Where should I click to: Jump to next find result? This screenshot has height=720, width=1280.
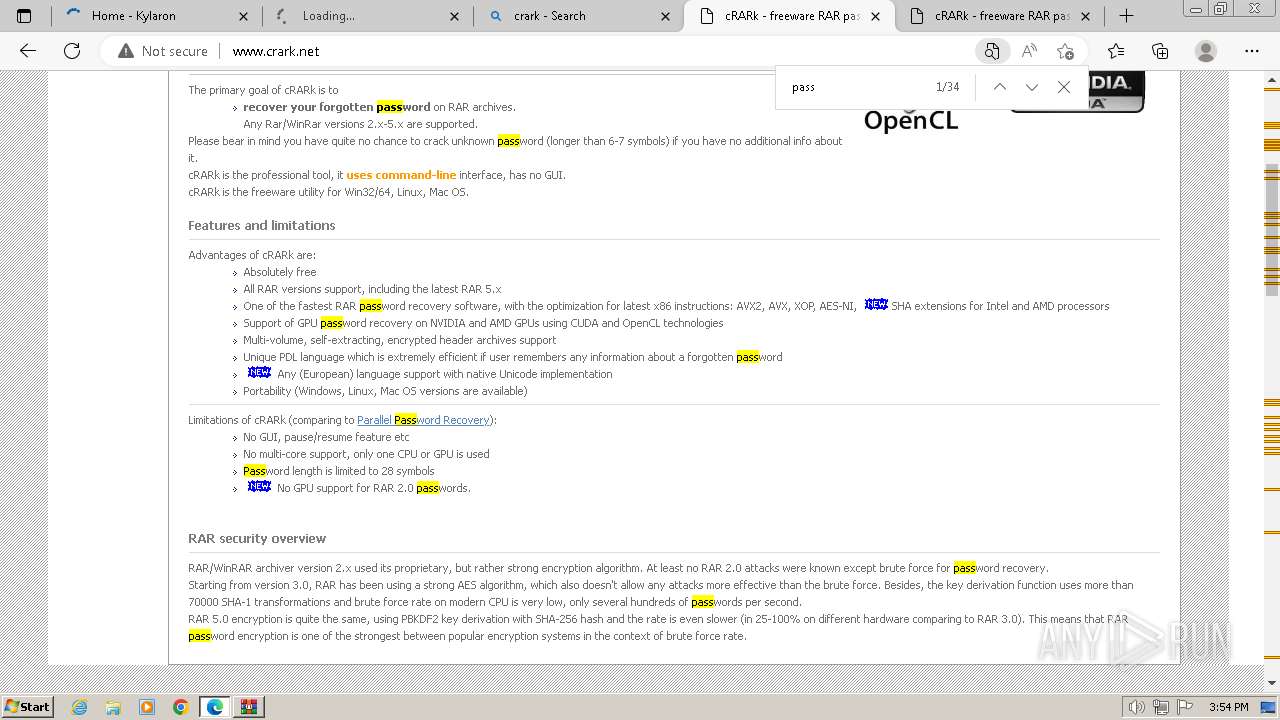pos(1032,87)
